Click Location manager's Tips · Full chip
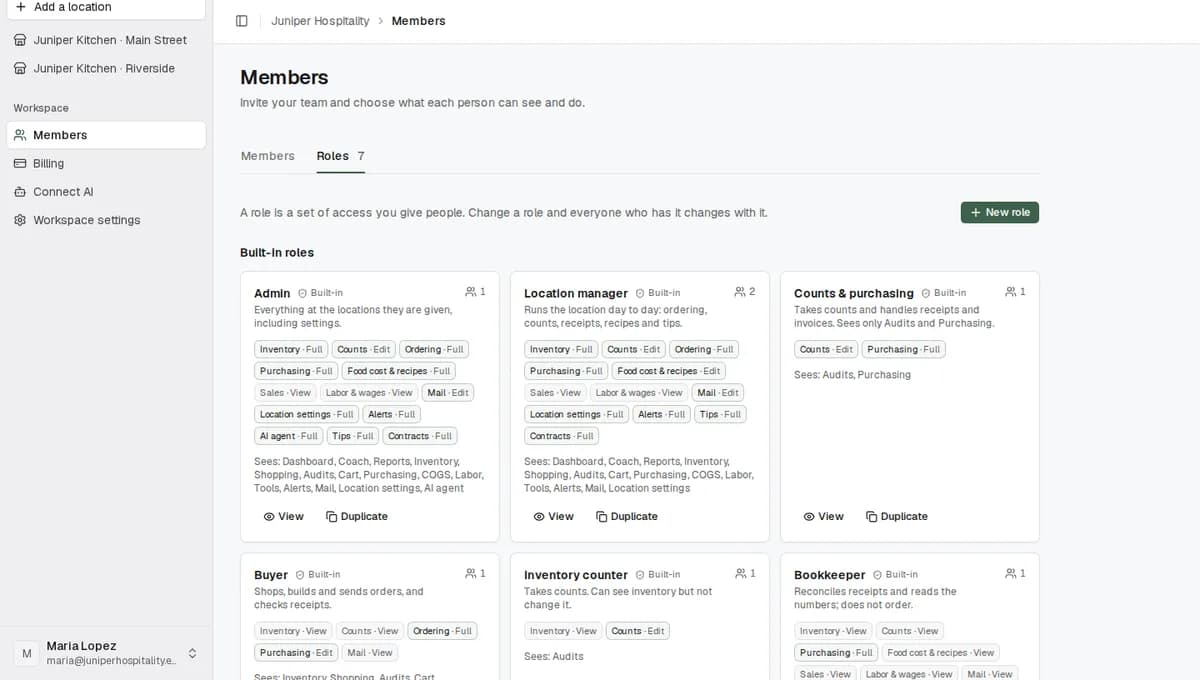The image size is (1200, 680). click(x=720, y=414)
